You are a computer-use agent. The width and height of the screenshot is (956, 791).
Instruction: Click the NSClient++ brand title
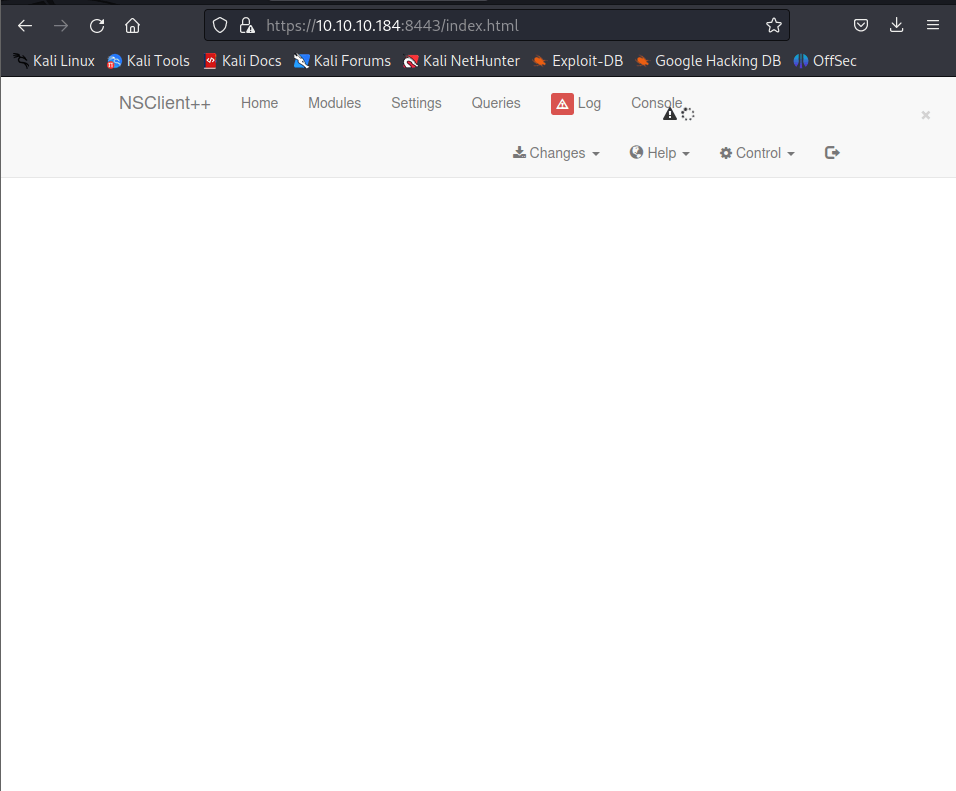tap(165, 103)
